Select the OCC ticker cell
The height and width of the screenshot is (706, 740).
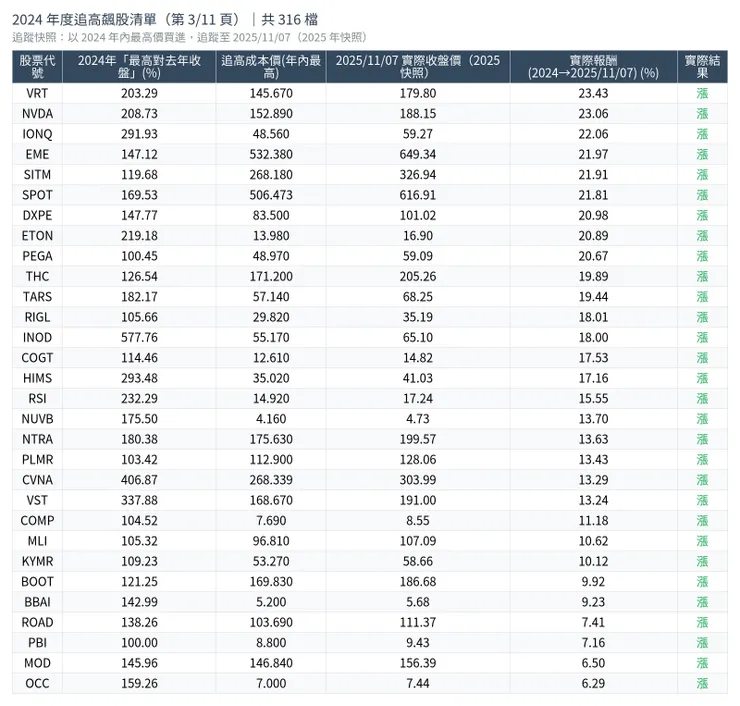click(37, 683)
